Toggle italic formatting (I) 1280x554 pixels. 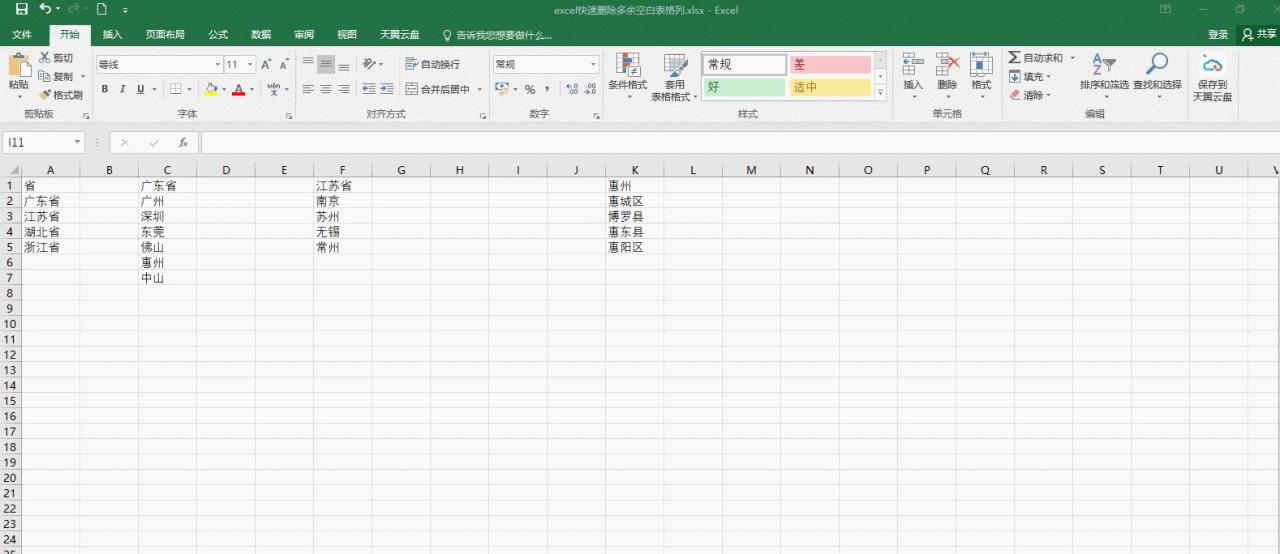coord(122,89)
